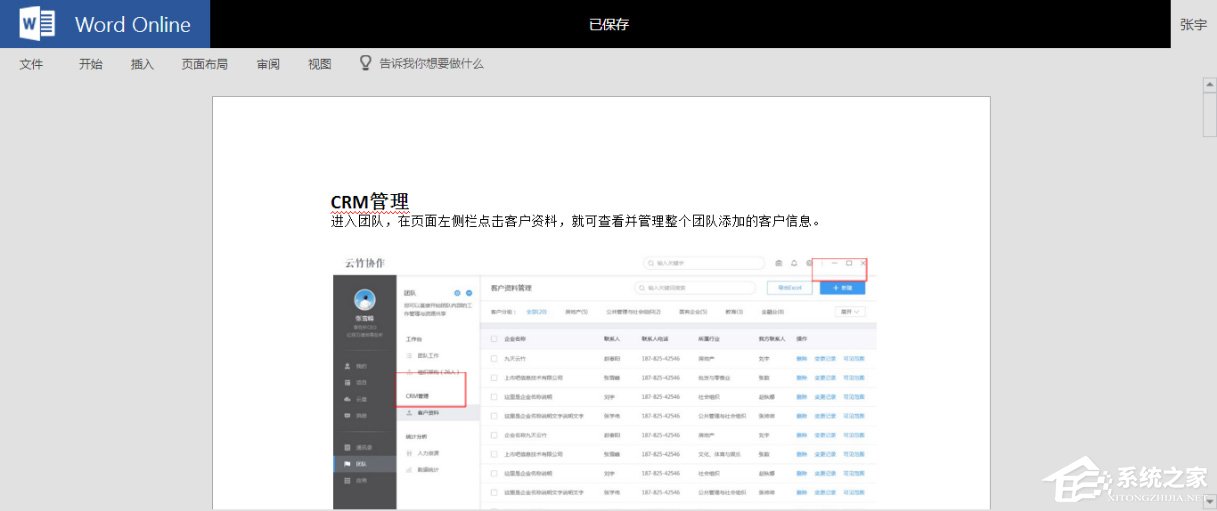The width and height of the screenshot is (1217, 511).
Task: Click the CRM管理 heading in the document
Action: [x=369, y=202]
